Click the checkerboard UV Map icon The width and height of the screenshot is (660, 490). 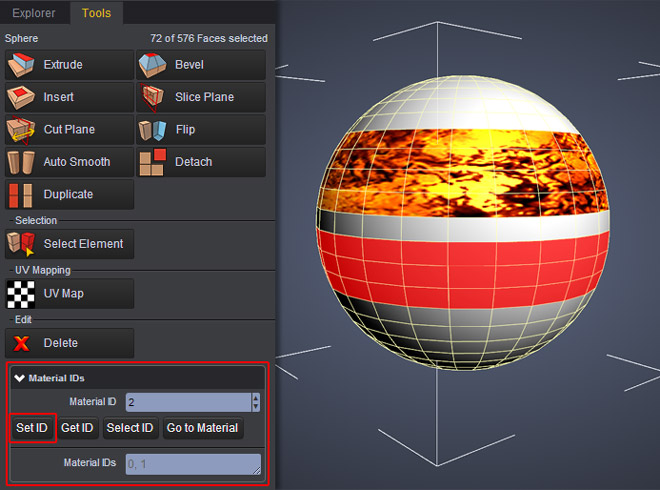[x=21, y=294]
